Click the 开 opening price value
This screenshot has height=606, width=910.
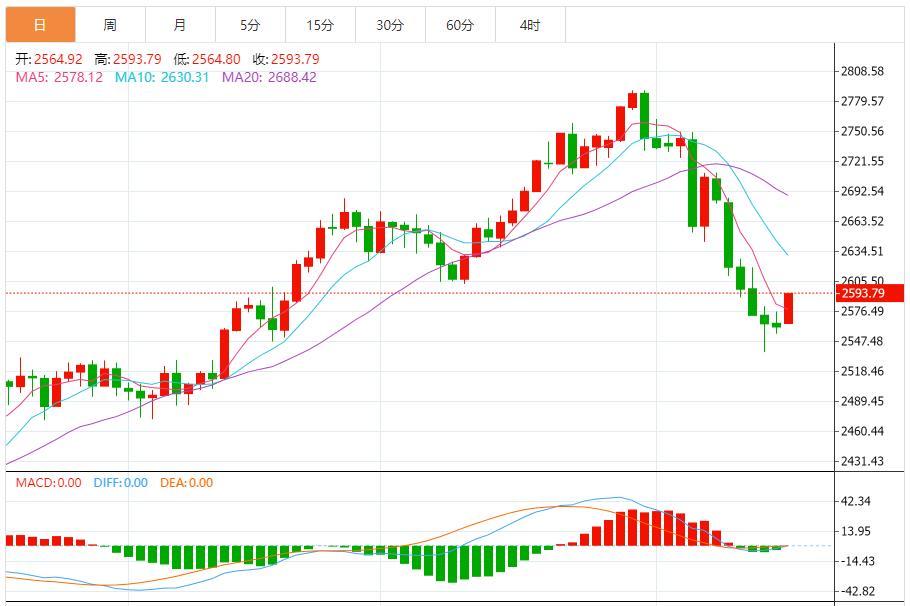coord(58,59)
